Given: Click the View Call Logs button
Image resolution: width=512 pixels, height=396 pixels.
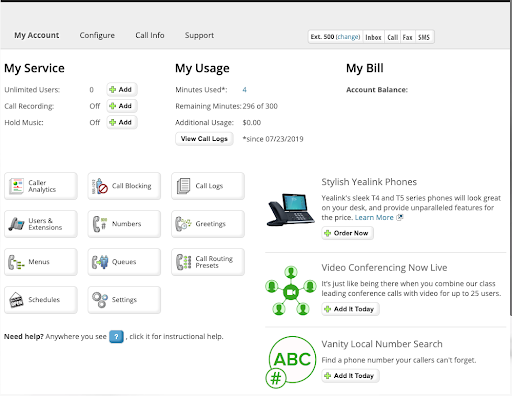Looking at the screenshot, I should click(x=204, y=139).
